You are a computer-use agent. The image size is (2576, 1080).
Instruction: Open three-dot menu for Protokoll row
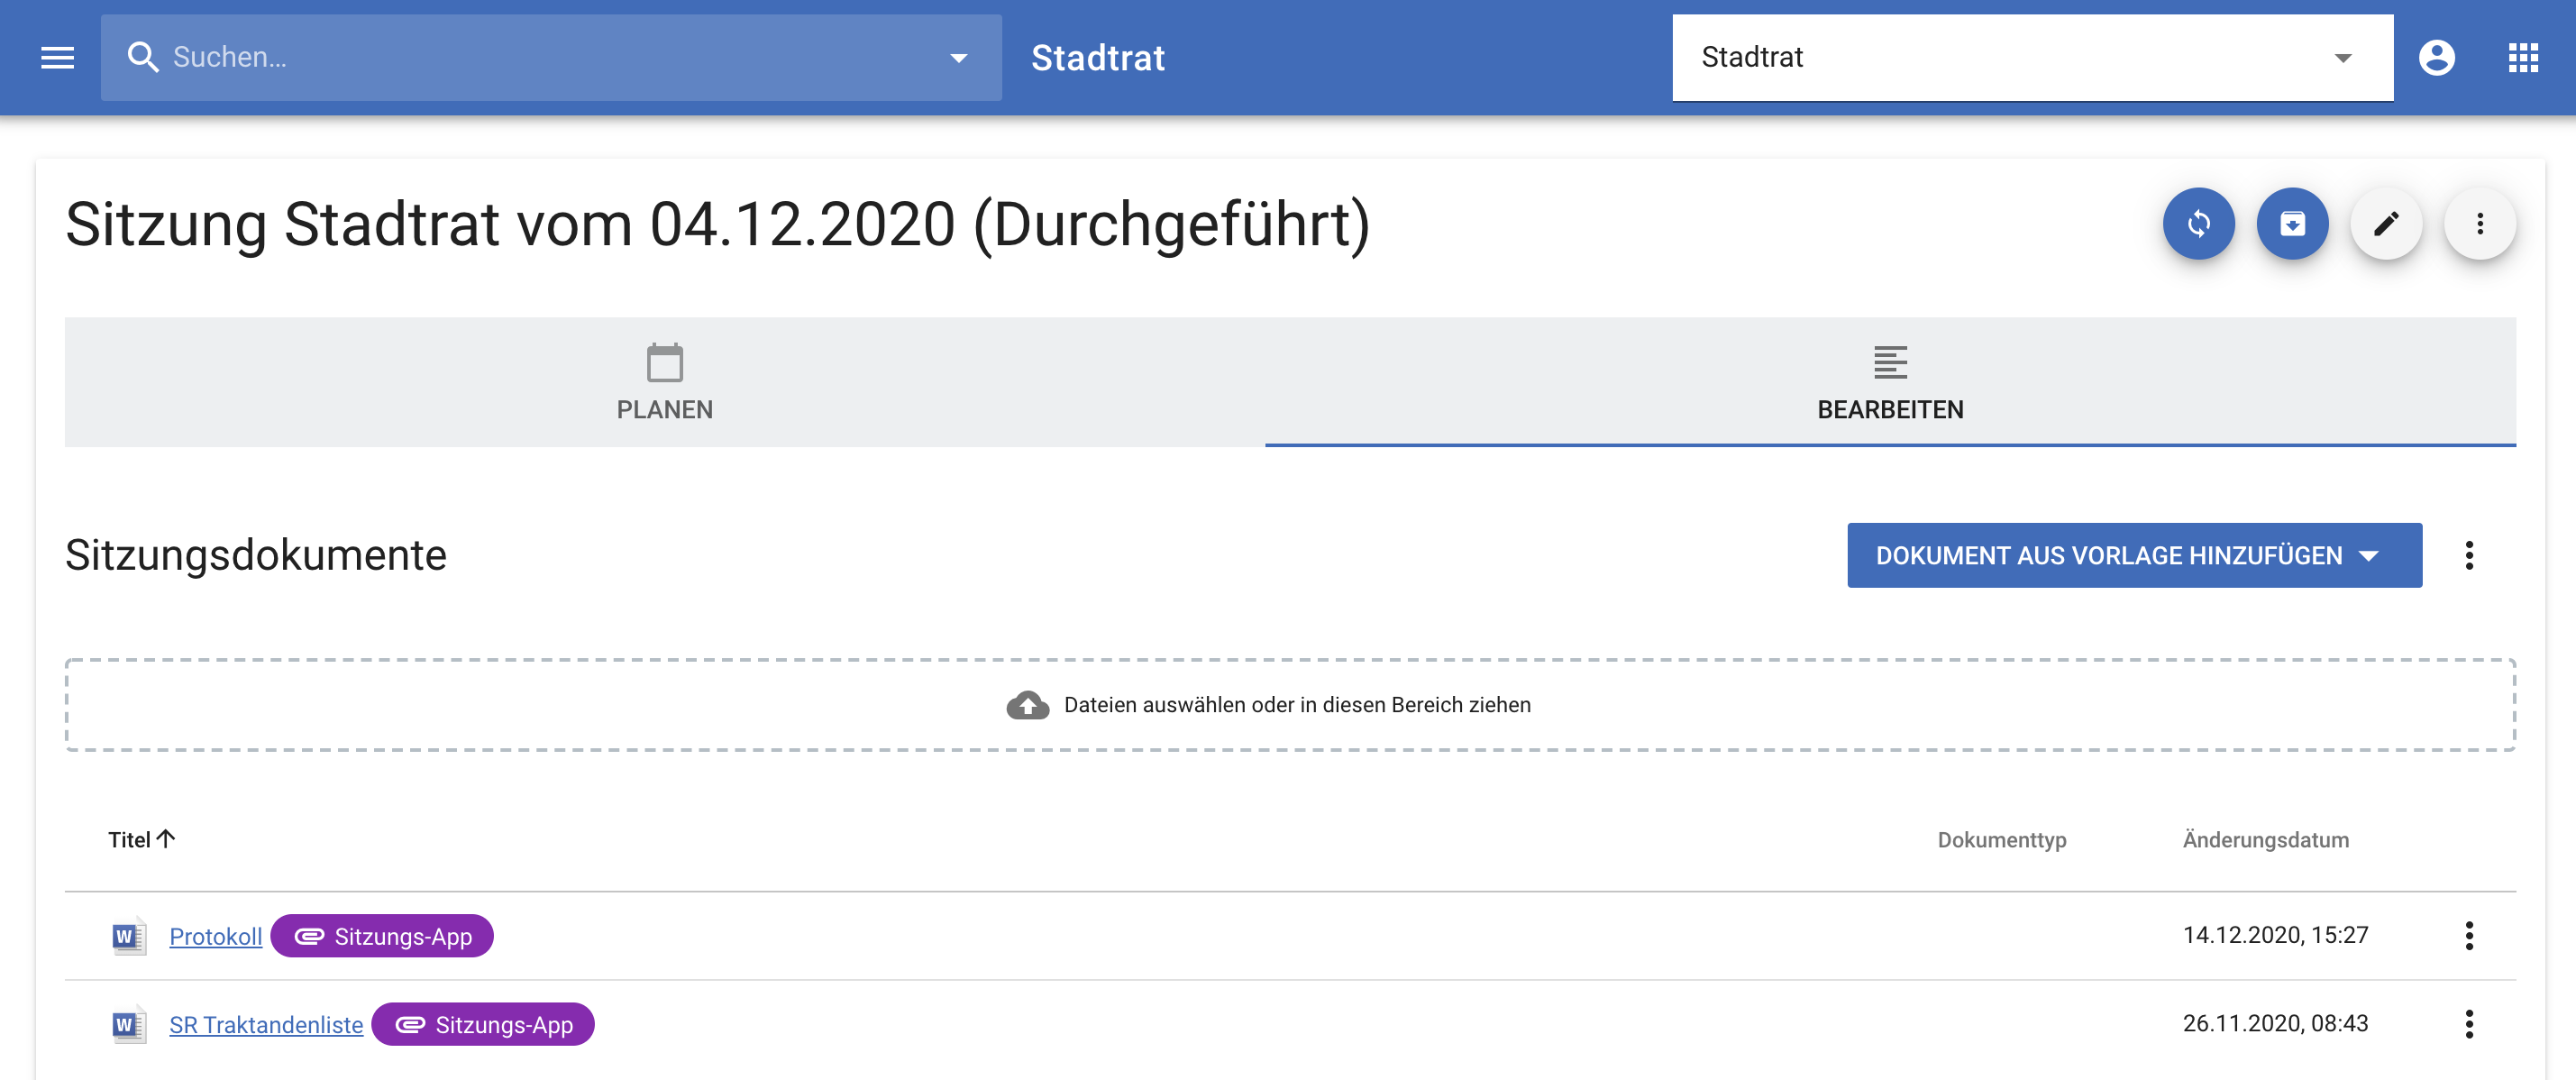click(x=2469, y=936)
